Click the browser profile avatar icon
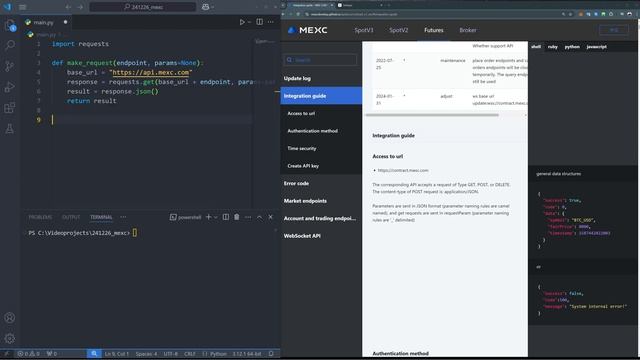The width and height of the screenshot is (640, 360). 630,14
